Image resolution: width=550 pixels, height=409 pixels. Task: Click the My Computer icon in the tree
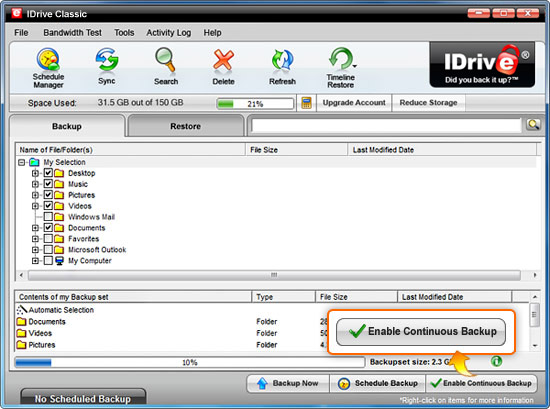tap(59, 261)
